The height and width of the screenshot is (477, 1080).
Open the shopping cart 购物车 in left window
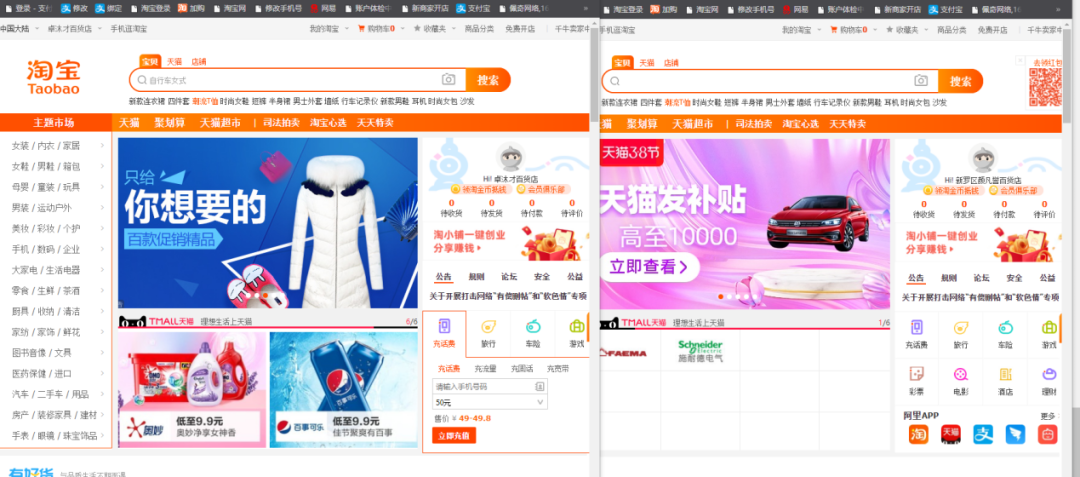click(376, 30)
